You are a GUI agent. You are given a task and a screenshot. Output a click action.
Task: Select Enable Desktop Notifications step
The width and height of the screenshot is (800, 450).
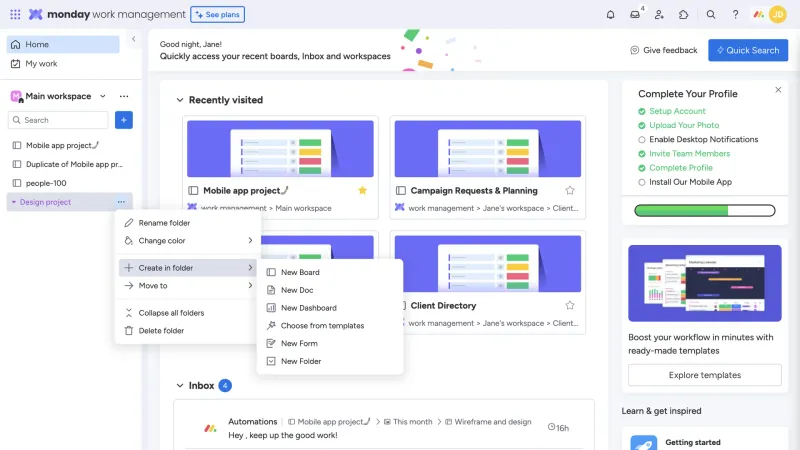click(x=698, y=139)
